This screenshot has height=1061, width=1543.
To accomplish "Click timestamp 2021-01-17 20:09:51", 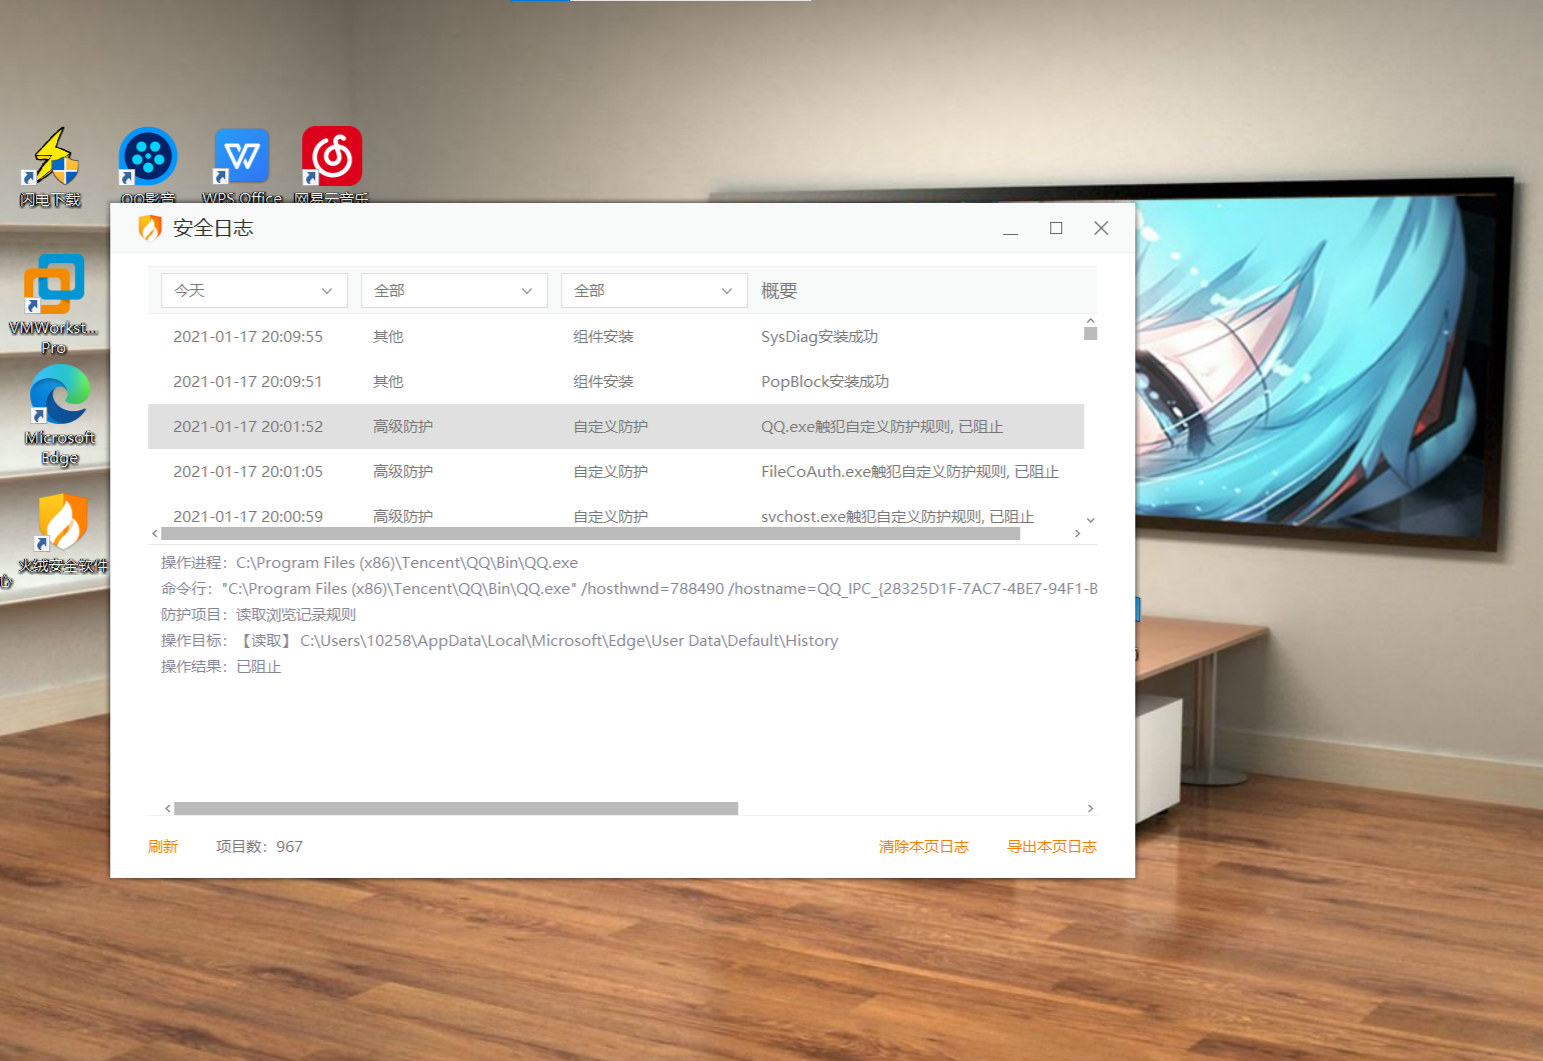I will [x=248, y=382].
